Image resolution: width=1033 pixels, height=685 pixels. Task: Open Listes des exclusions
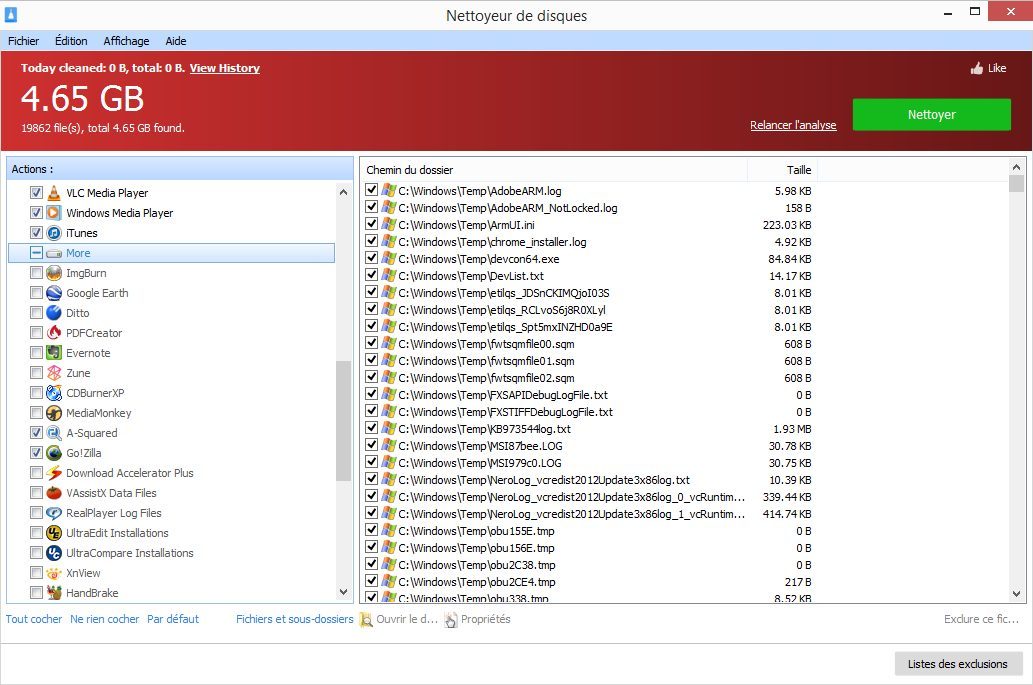click(x=957, y=664)
